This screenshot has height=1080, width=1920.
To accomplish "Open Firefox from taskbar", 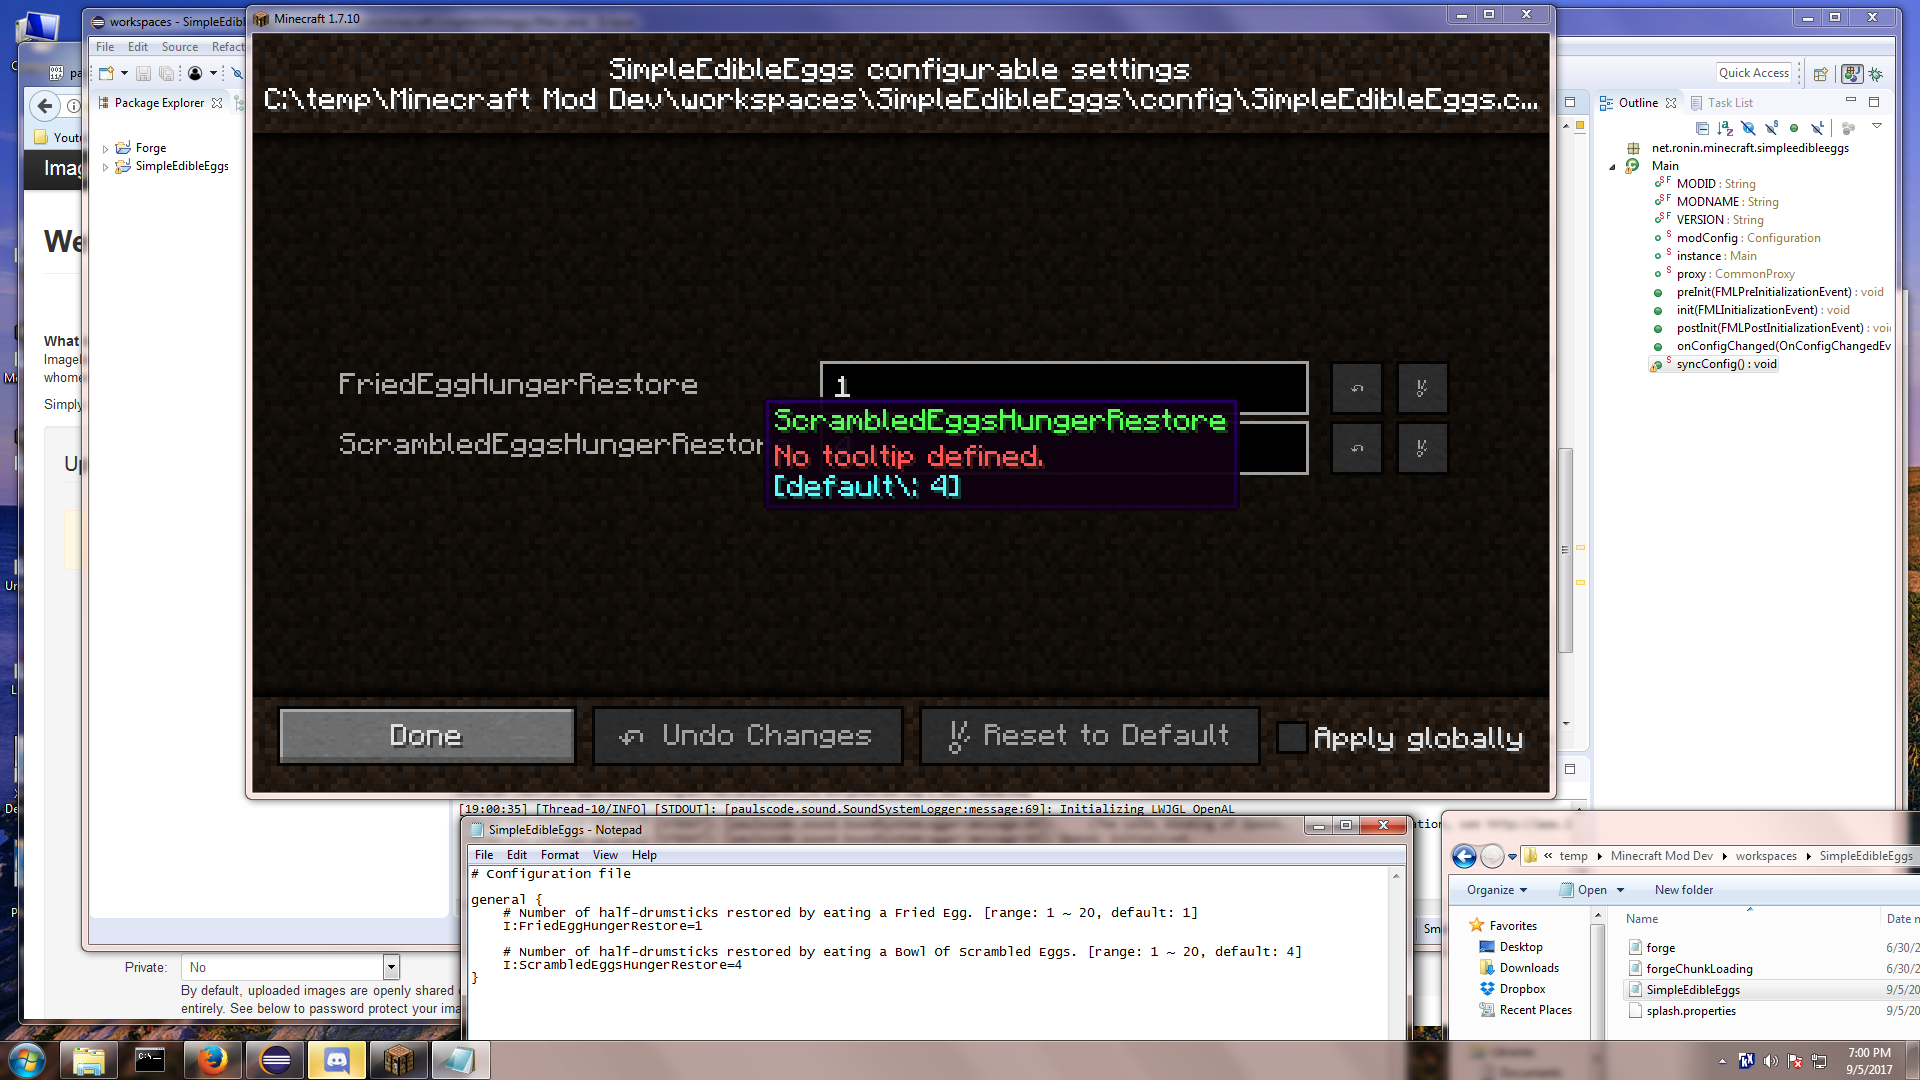I will point(212,1060).
